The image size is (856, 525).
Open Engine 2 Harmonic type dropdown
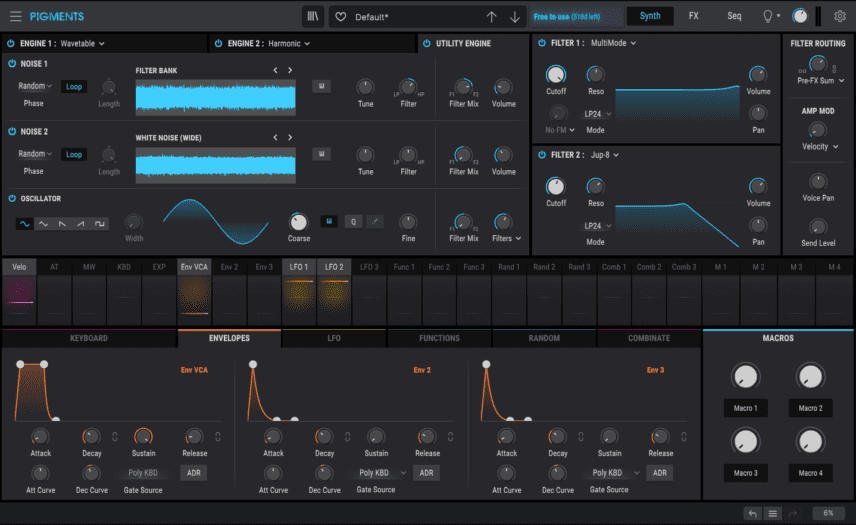click(x=289, y=43)
